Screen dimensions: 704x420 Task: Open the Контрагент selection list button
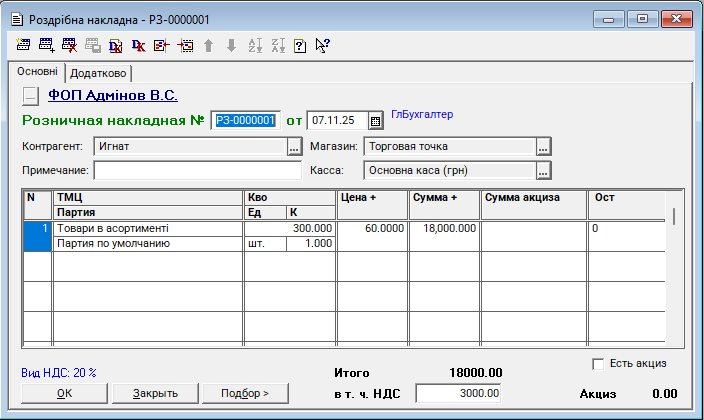(x=294, y=147)
